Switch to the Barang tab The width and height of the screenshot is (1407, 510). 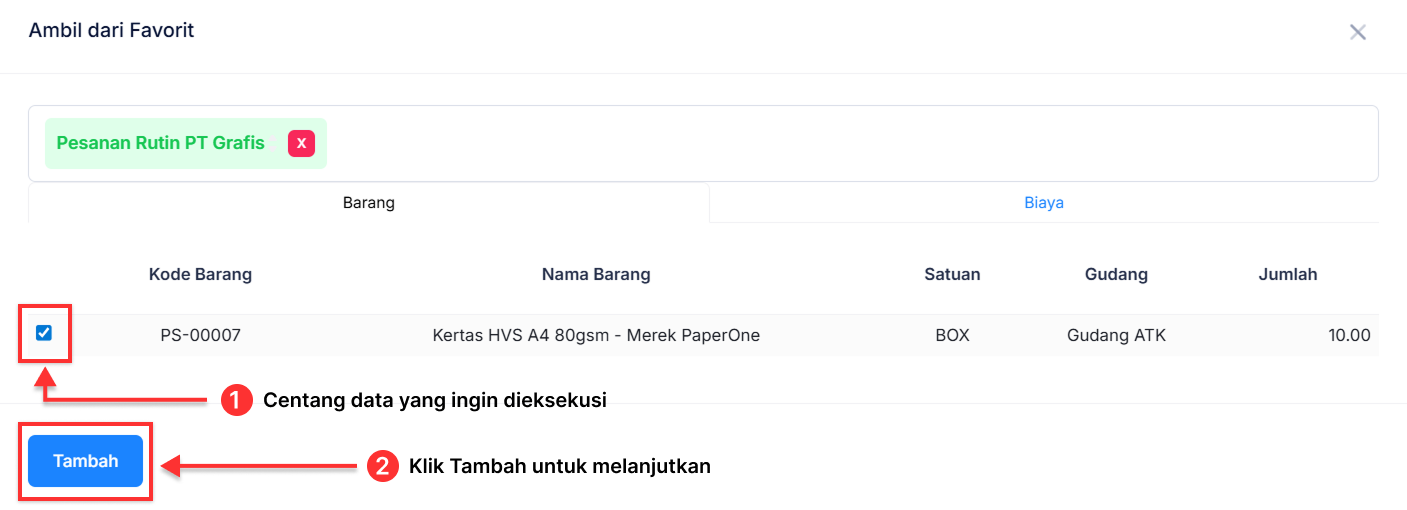pos(369,202)
